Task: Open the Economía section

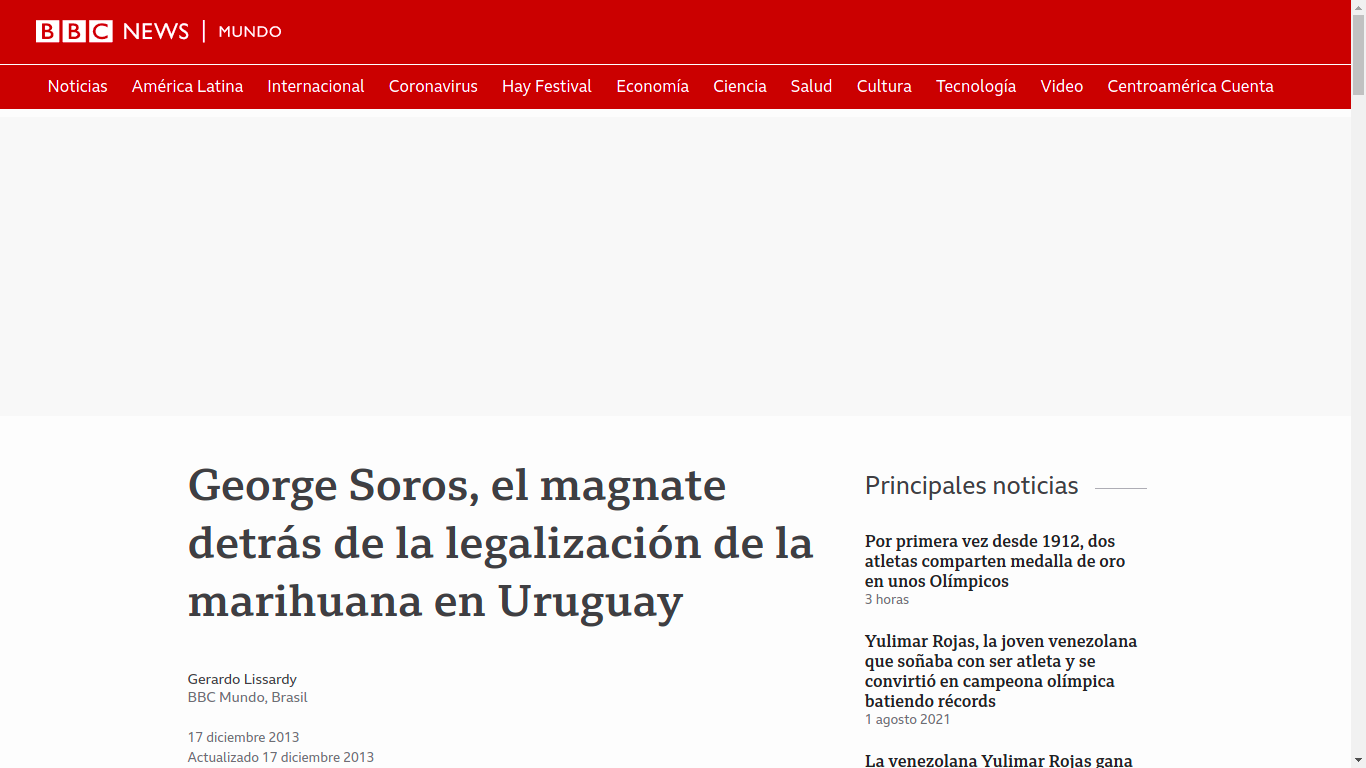Action: click(652, 87)
